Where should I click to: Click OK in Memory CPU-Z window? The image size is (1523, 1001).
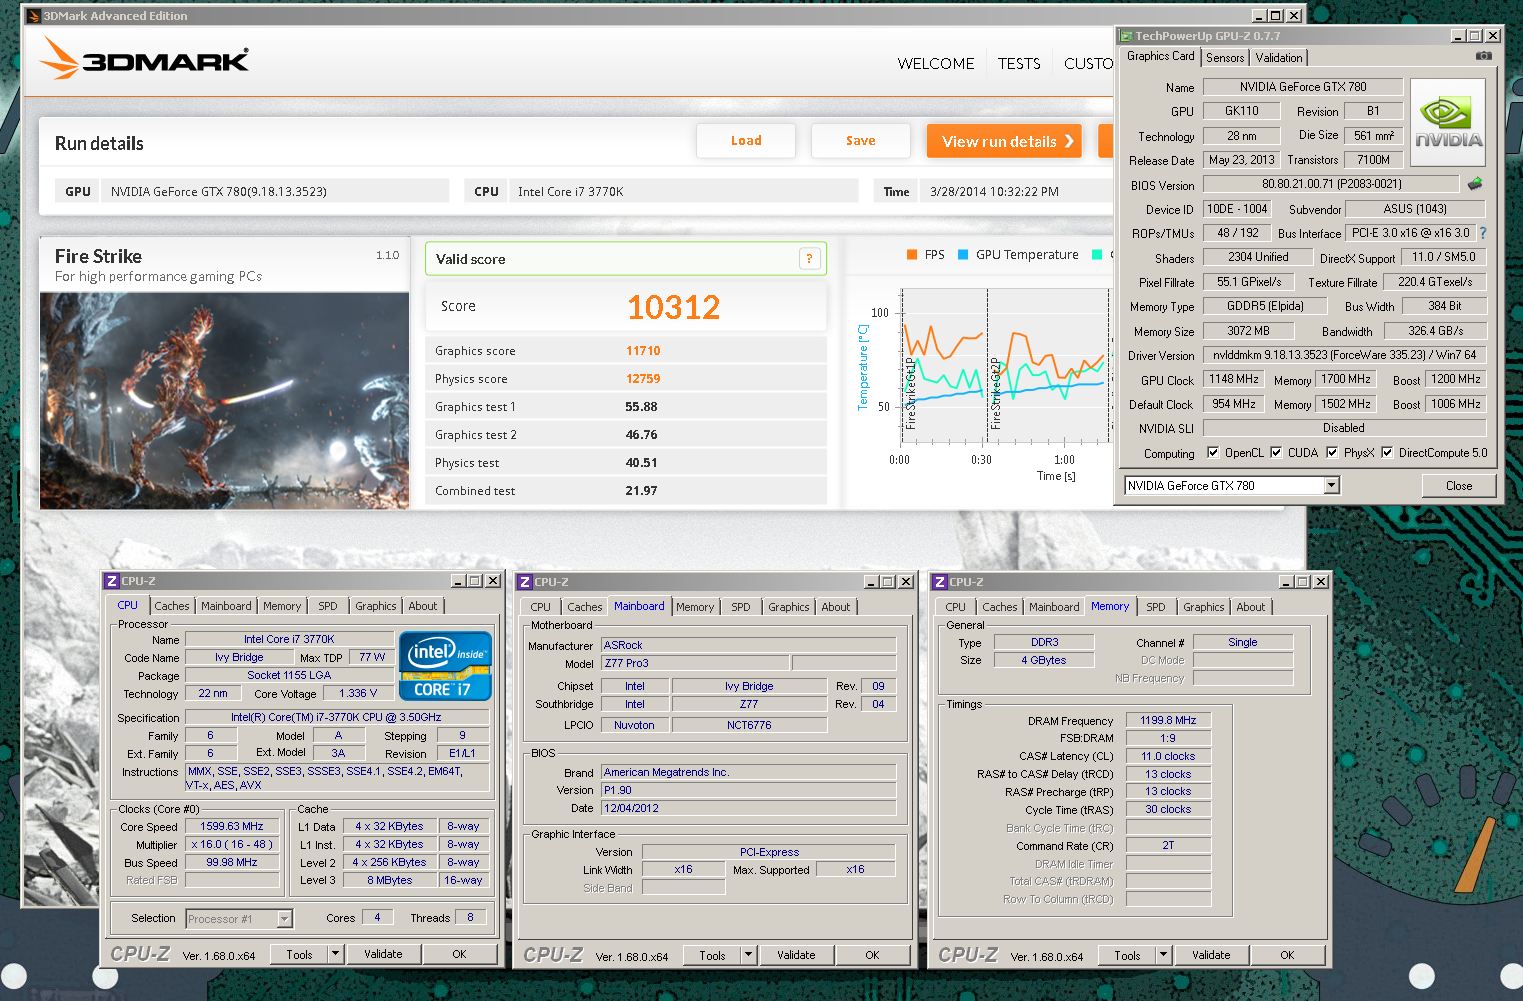1288,955
